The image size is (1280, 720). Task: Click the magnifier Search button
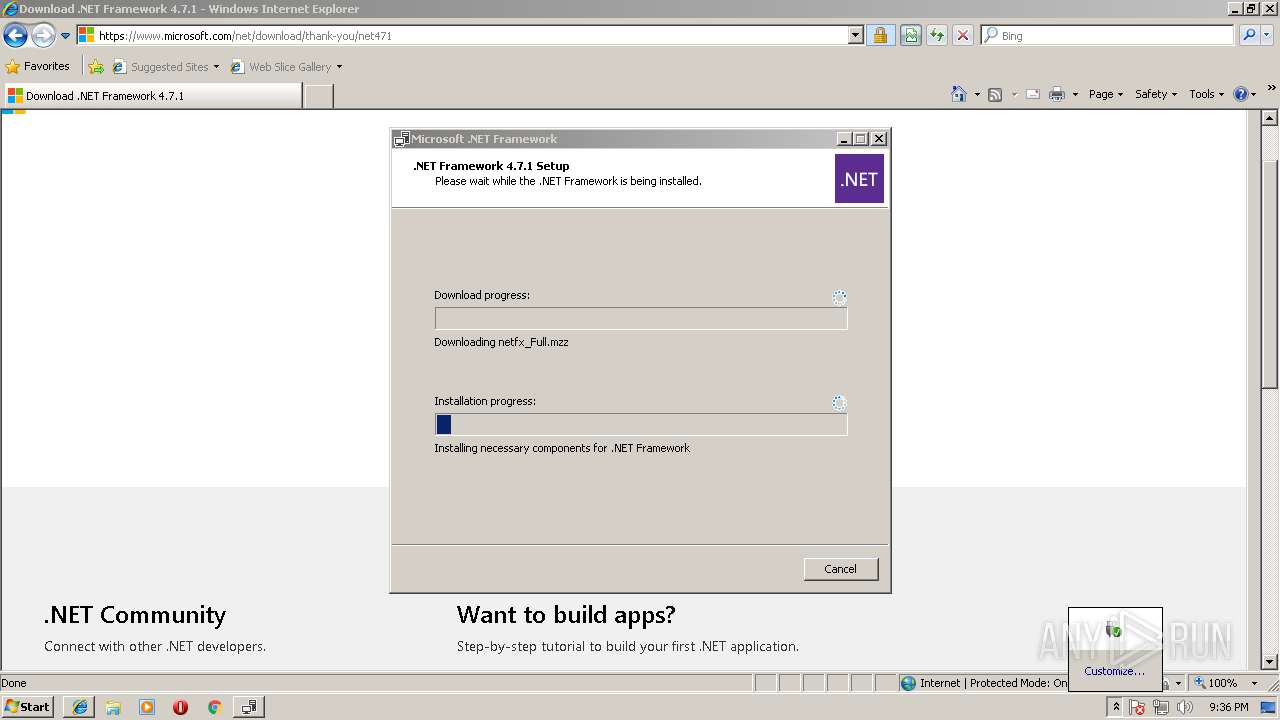point(1248,36)
